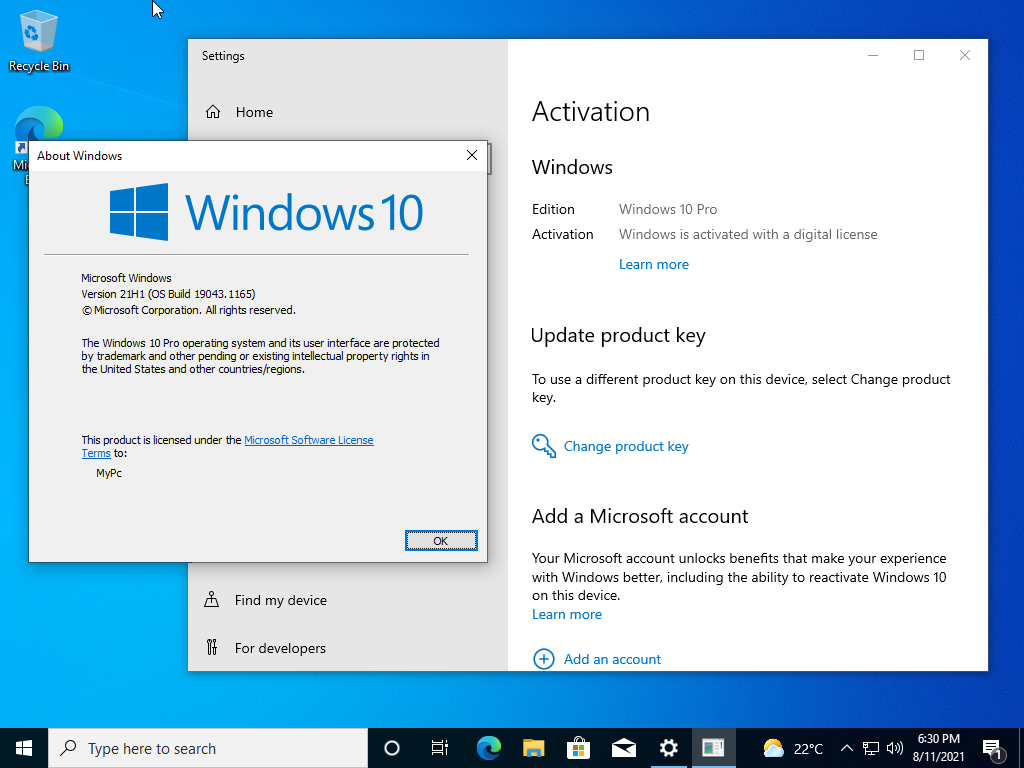This screenshot has height=768, width=1024.
Task: Click the volume icon in system tray
Action: (x=894, y=748)
